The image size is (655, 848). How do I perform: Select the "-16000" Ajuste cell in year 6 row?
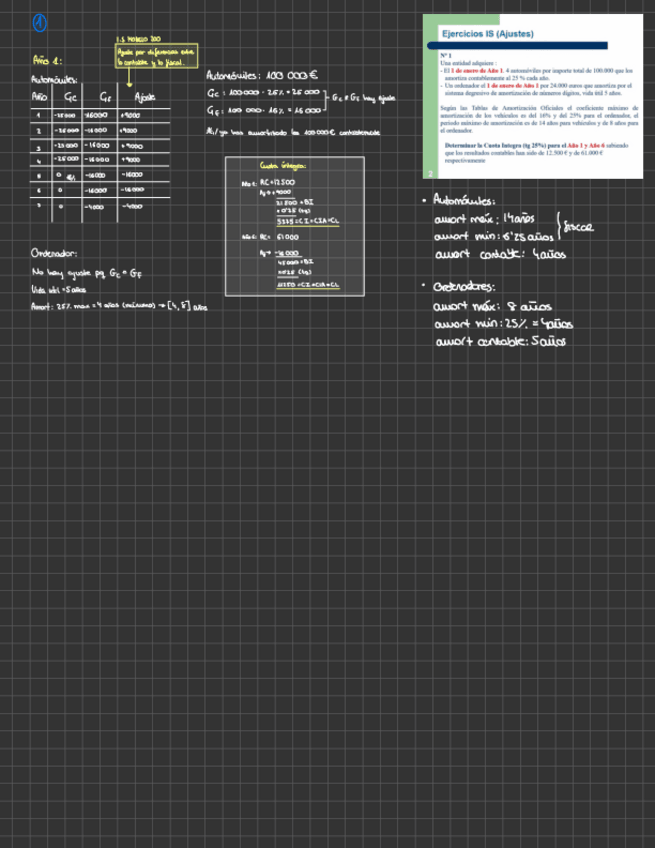click(132, 190)
